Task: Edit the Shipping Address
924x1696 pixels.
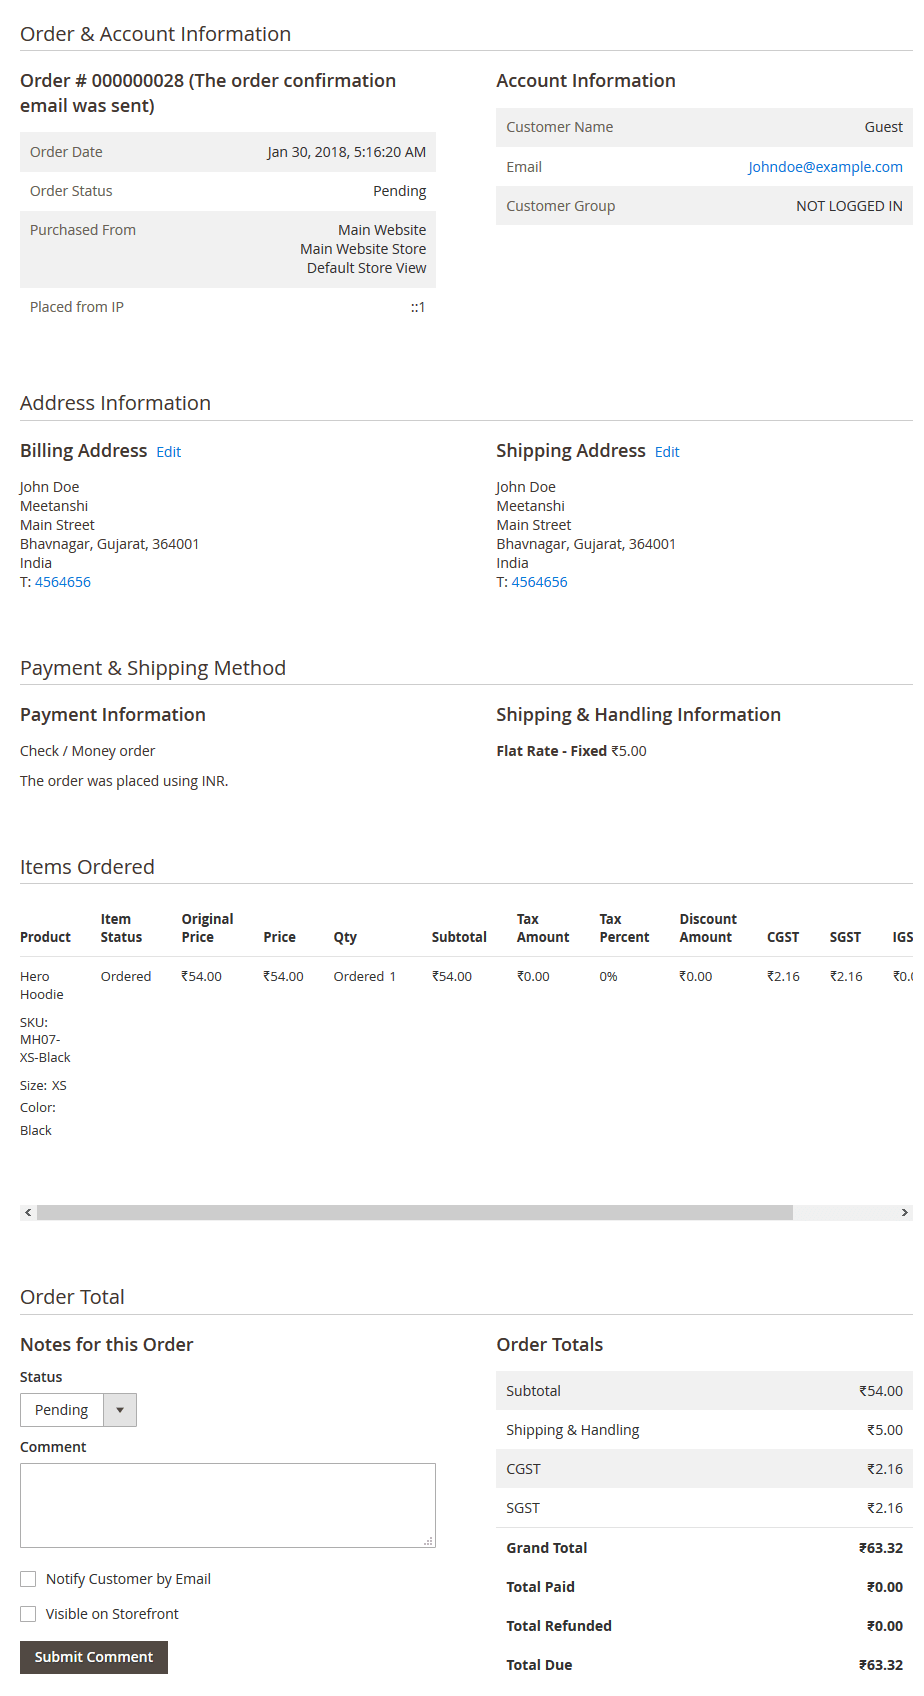Action: (x=667, y=452)
